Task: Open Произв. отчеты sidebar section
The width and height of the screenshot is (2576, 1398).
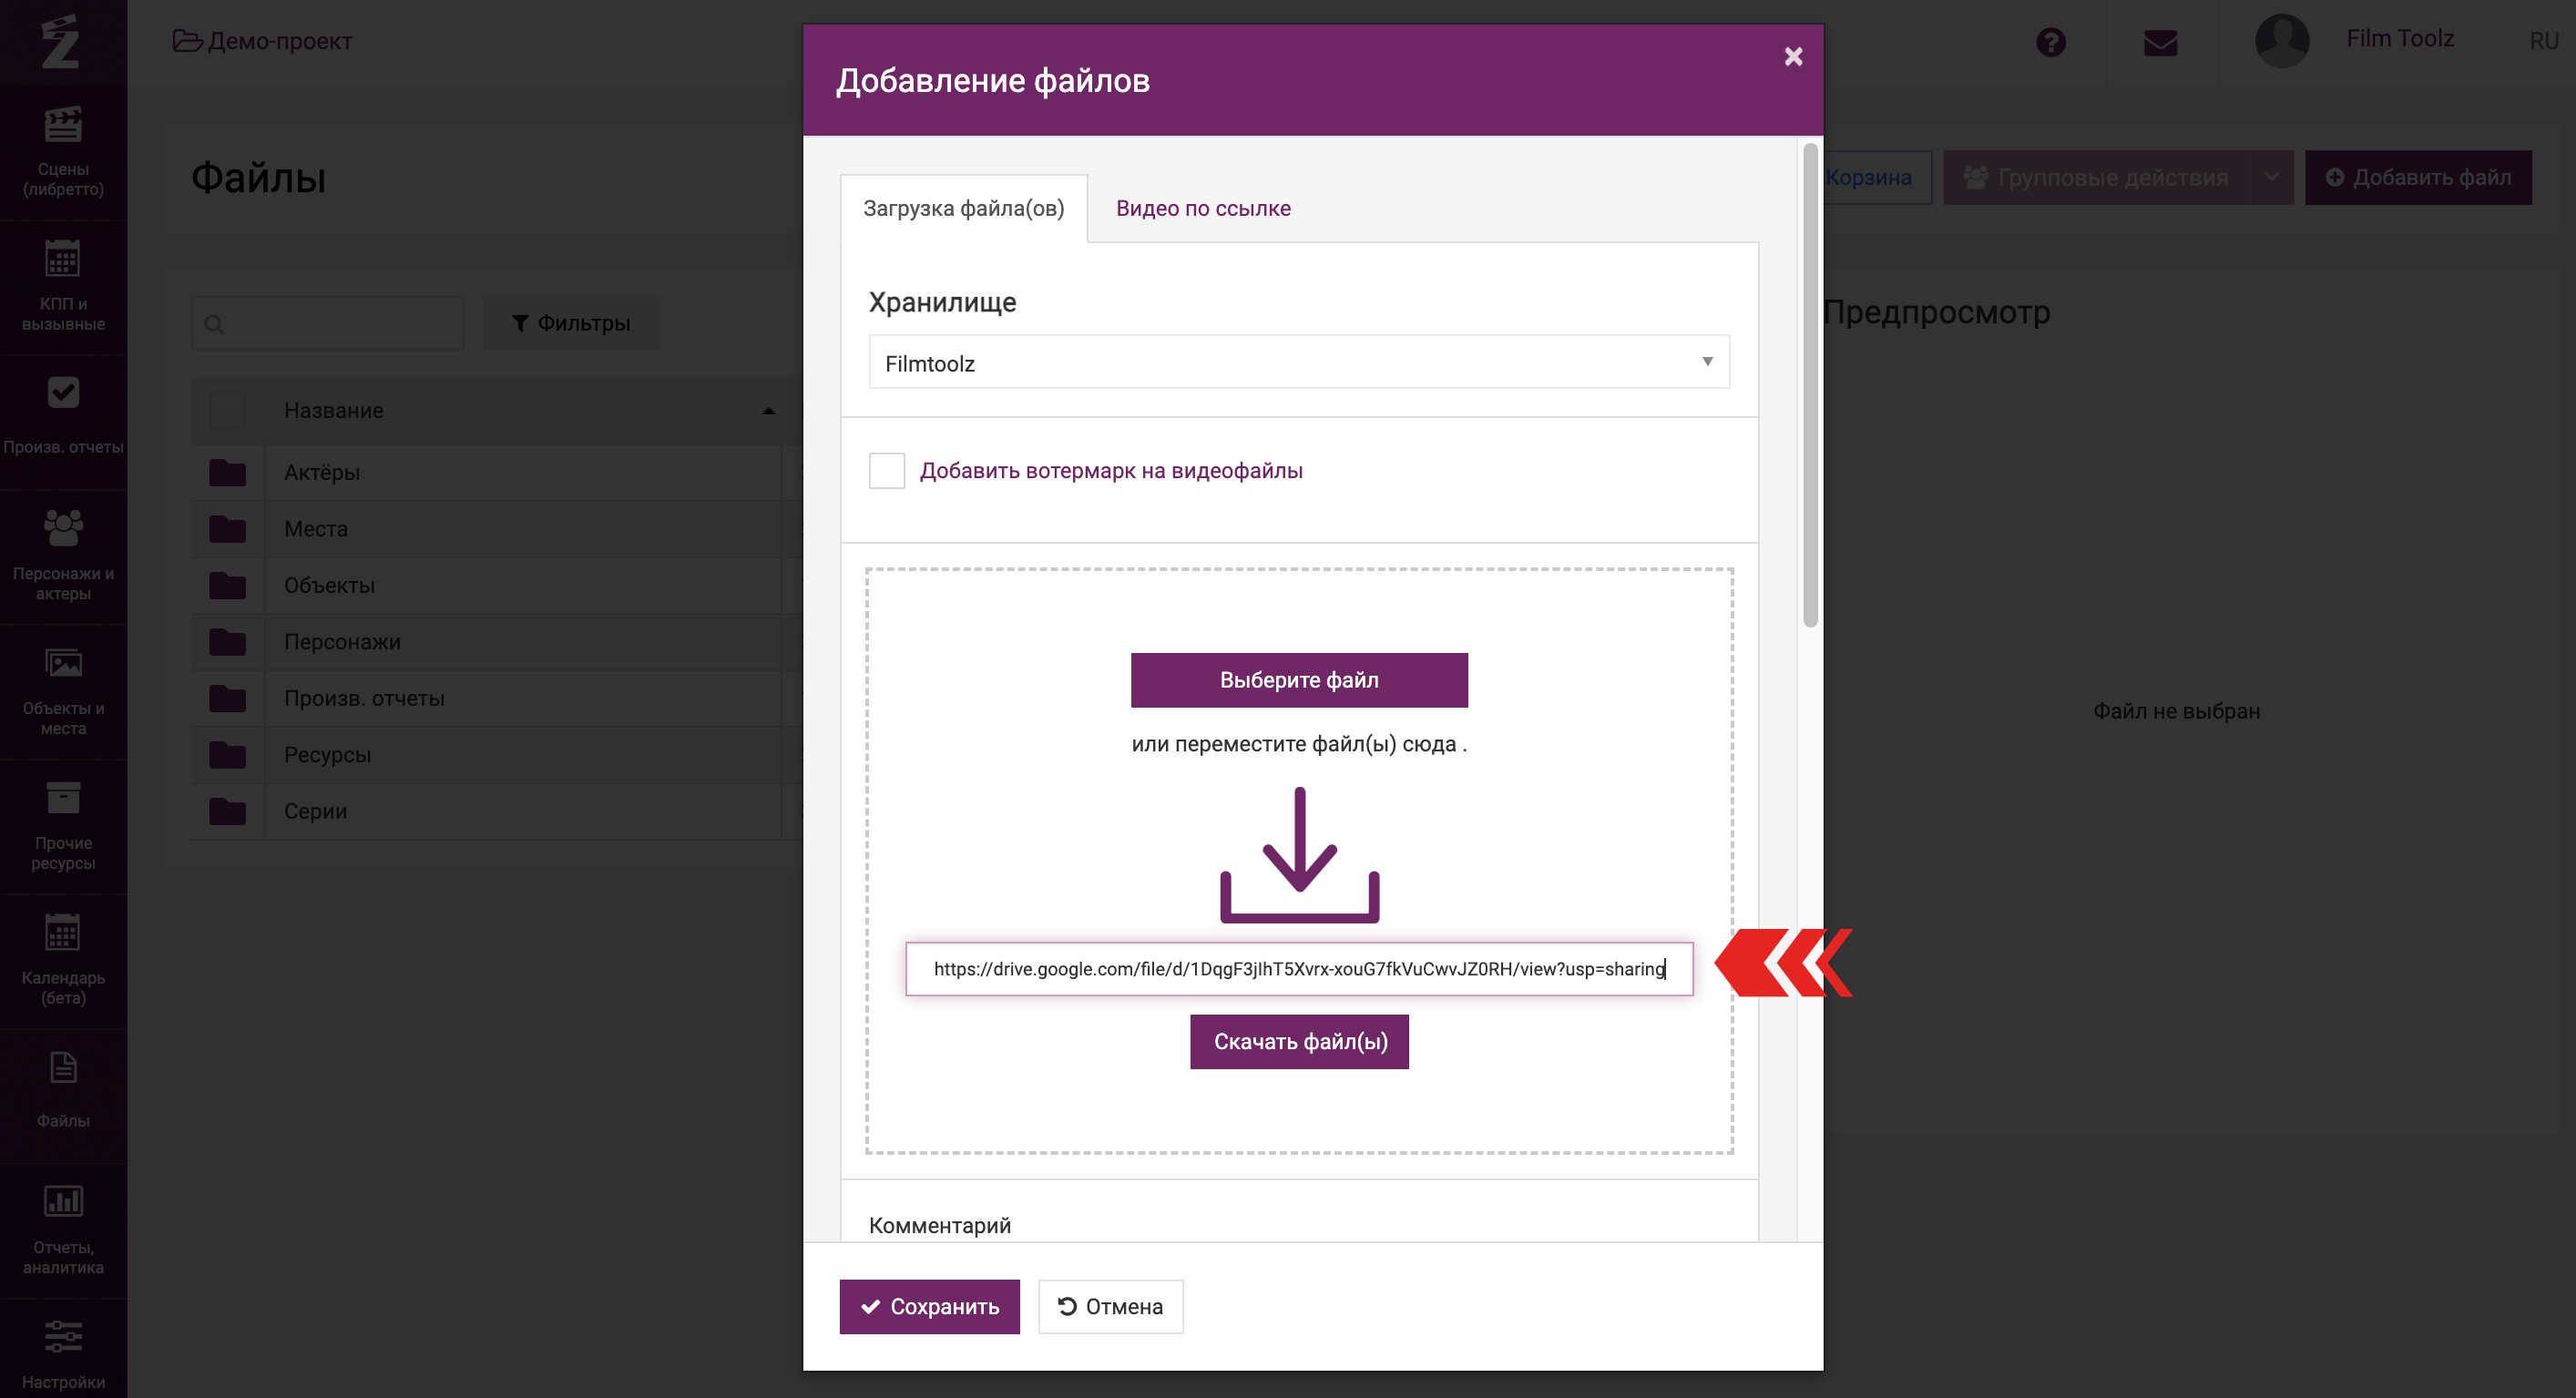Action: coord(63,421)
